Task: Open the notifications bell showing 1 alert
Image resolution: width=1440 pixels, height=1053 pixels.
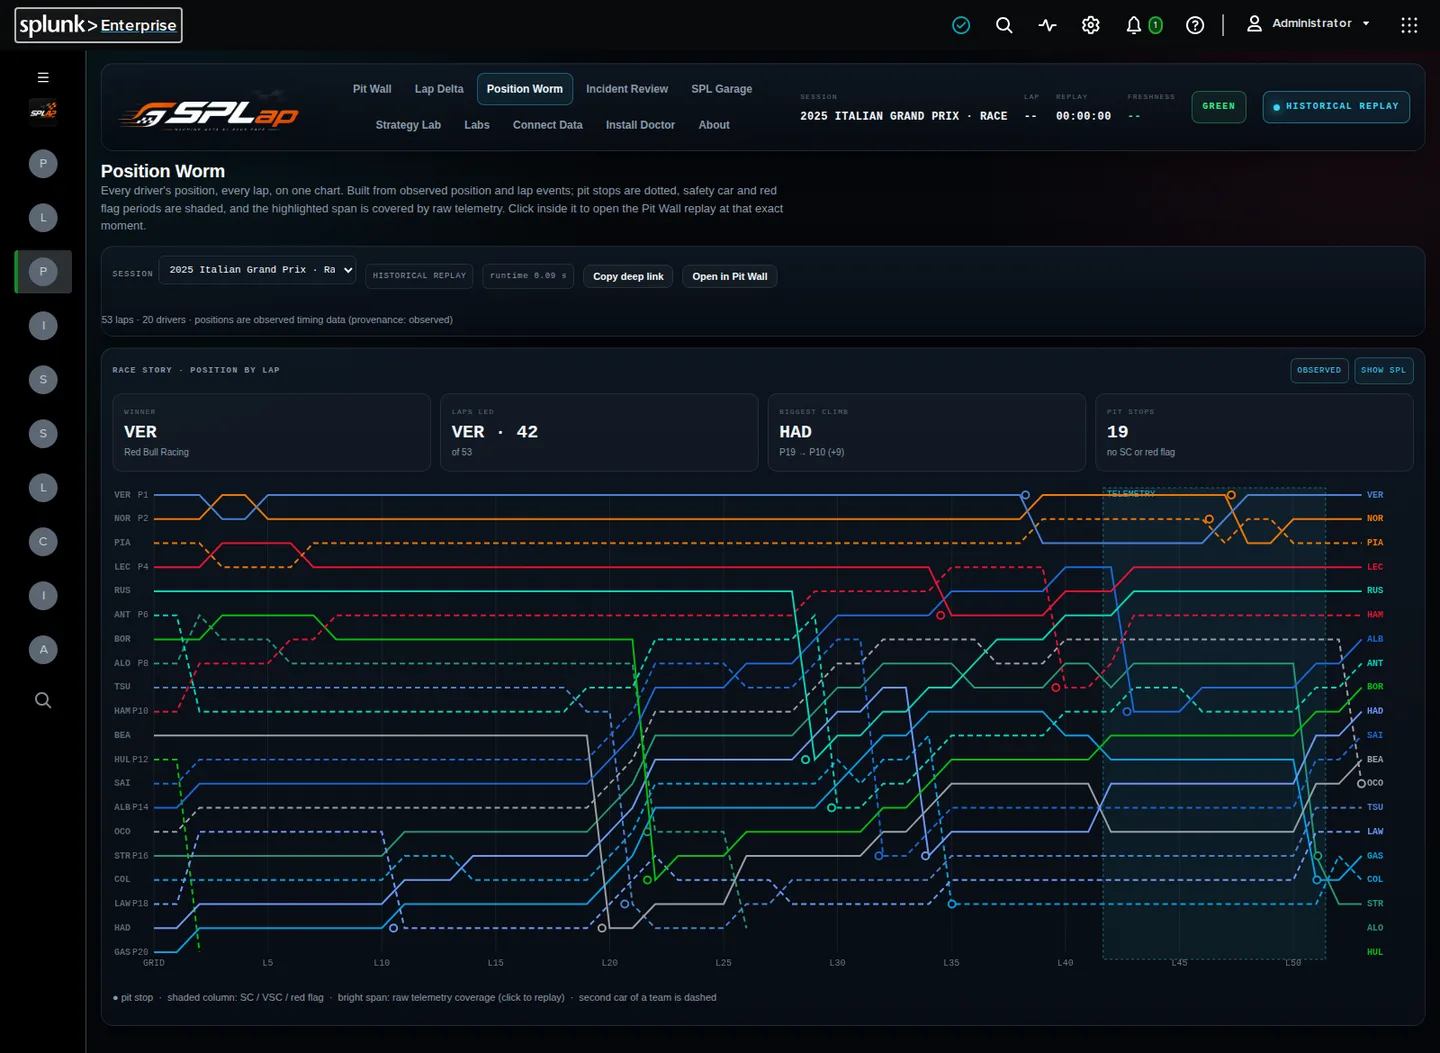Action: tap(1143, 25)
